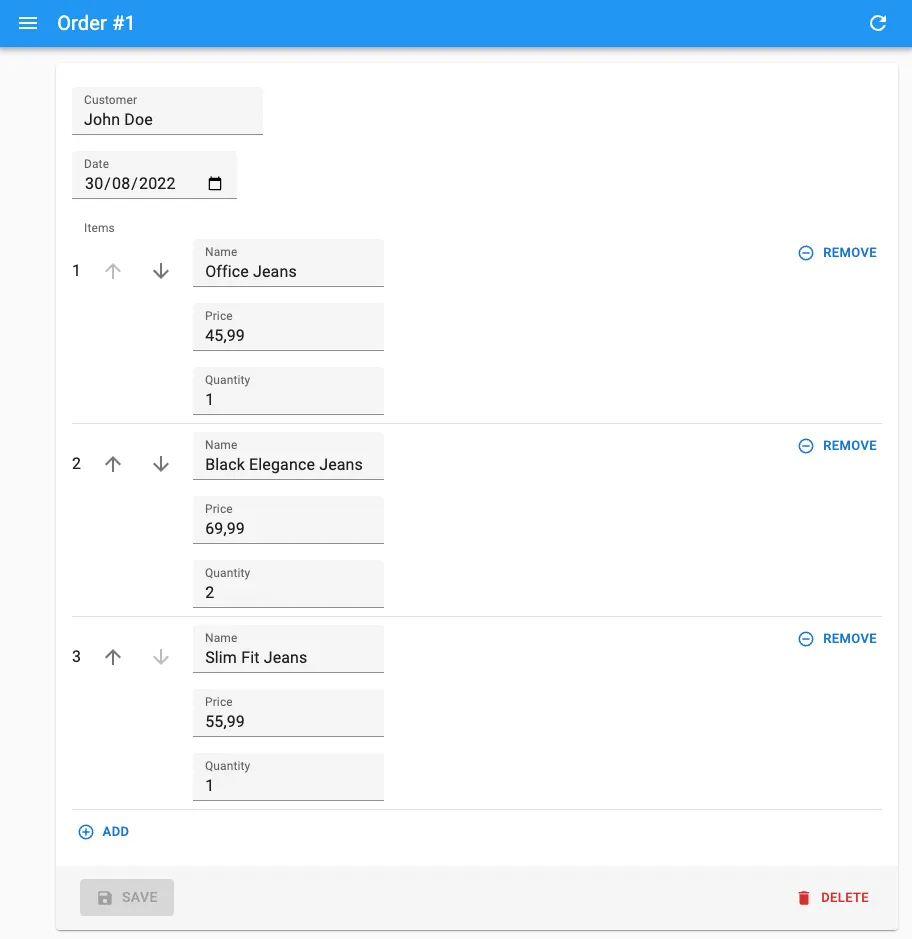Edit the 55,99 price field
Image resolution: width=912 pixels, height=939 pixels.
coord(288,722)
